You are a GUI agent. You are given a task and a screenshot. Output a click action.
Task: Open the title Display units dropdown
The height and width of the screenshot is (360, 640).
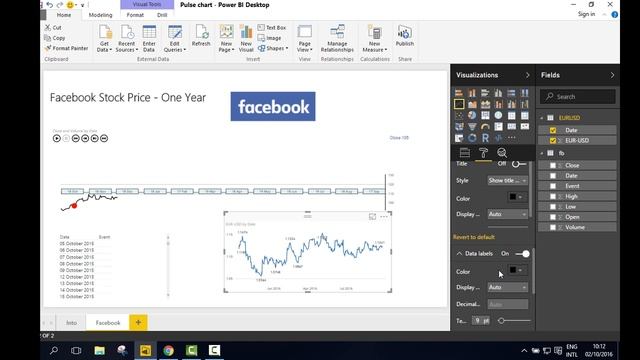[508, 214]
